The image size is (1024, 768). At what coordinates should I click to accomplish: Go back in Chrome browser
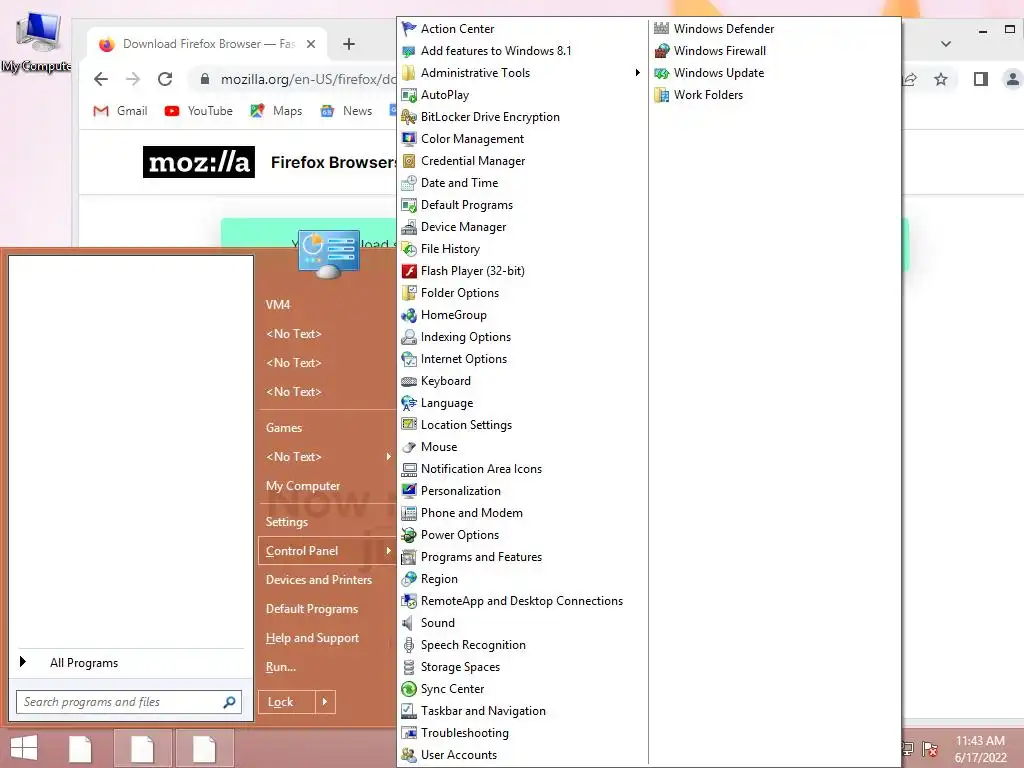coord(101,79)
